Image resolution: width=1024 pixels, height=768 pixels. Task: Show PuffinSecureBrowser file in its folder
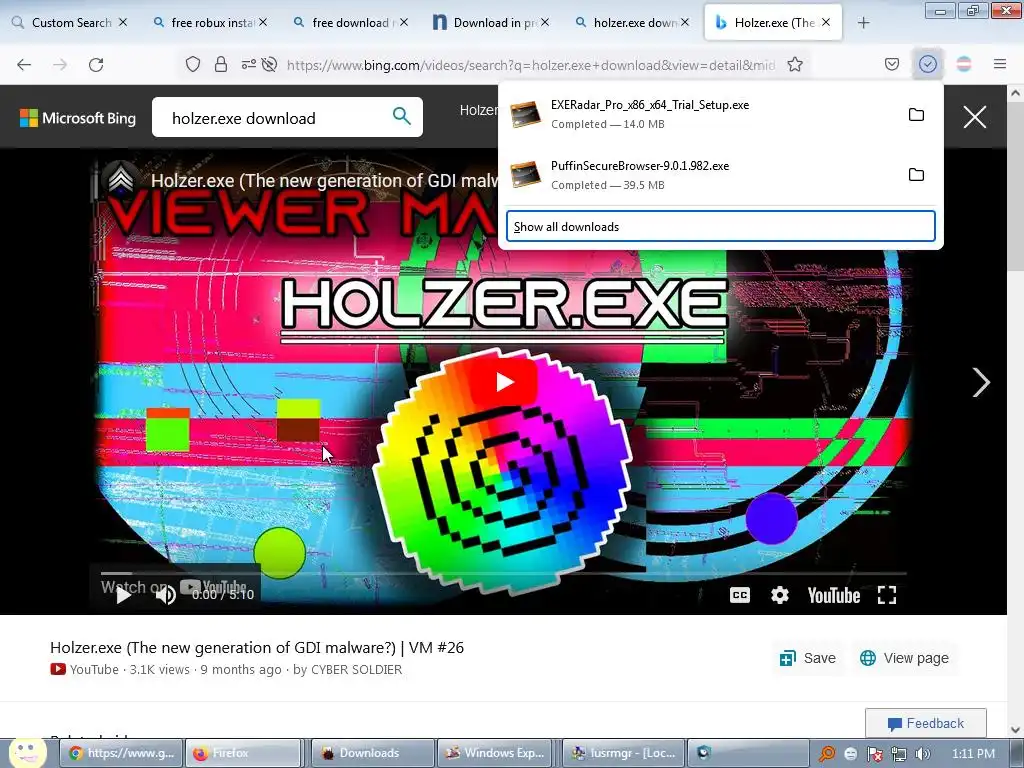[x=916, y=175]
